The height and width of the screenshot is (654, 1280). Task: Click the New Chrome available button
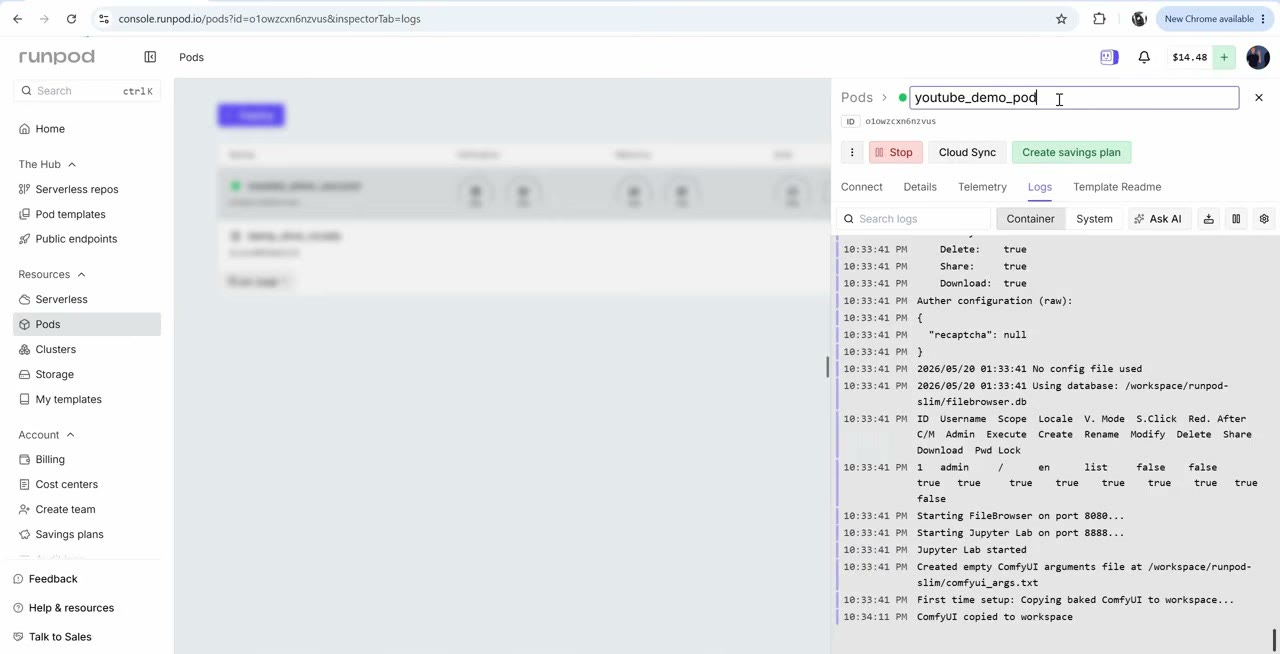[x=1208, y=19]
